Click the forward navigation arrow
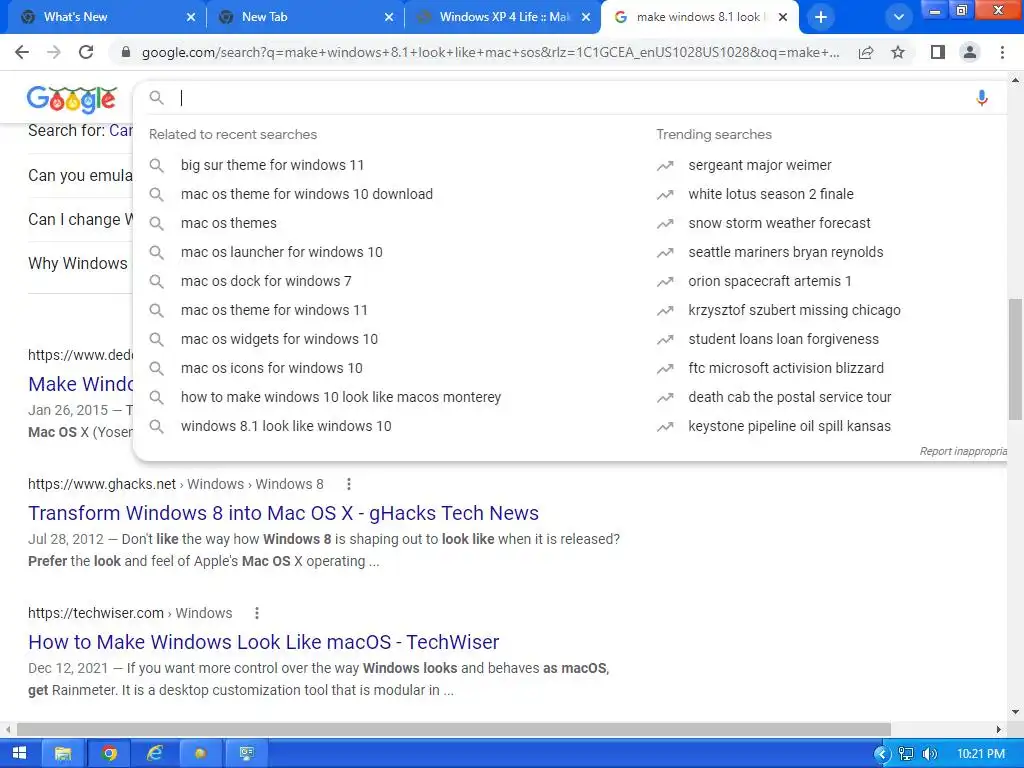Viewport: 1024px width, 768px height. click(54, 52)
